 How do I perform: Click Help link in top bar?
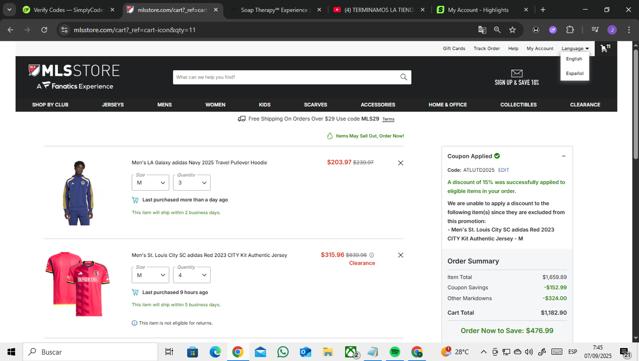[513, 48]
